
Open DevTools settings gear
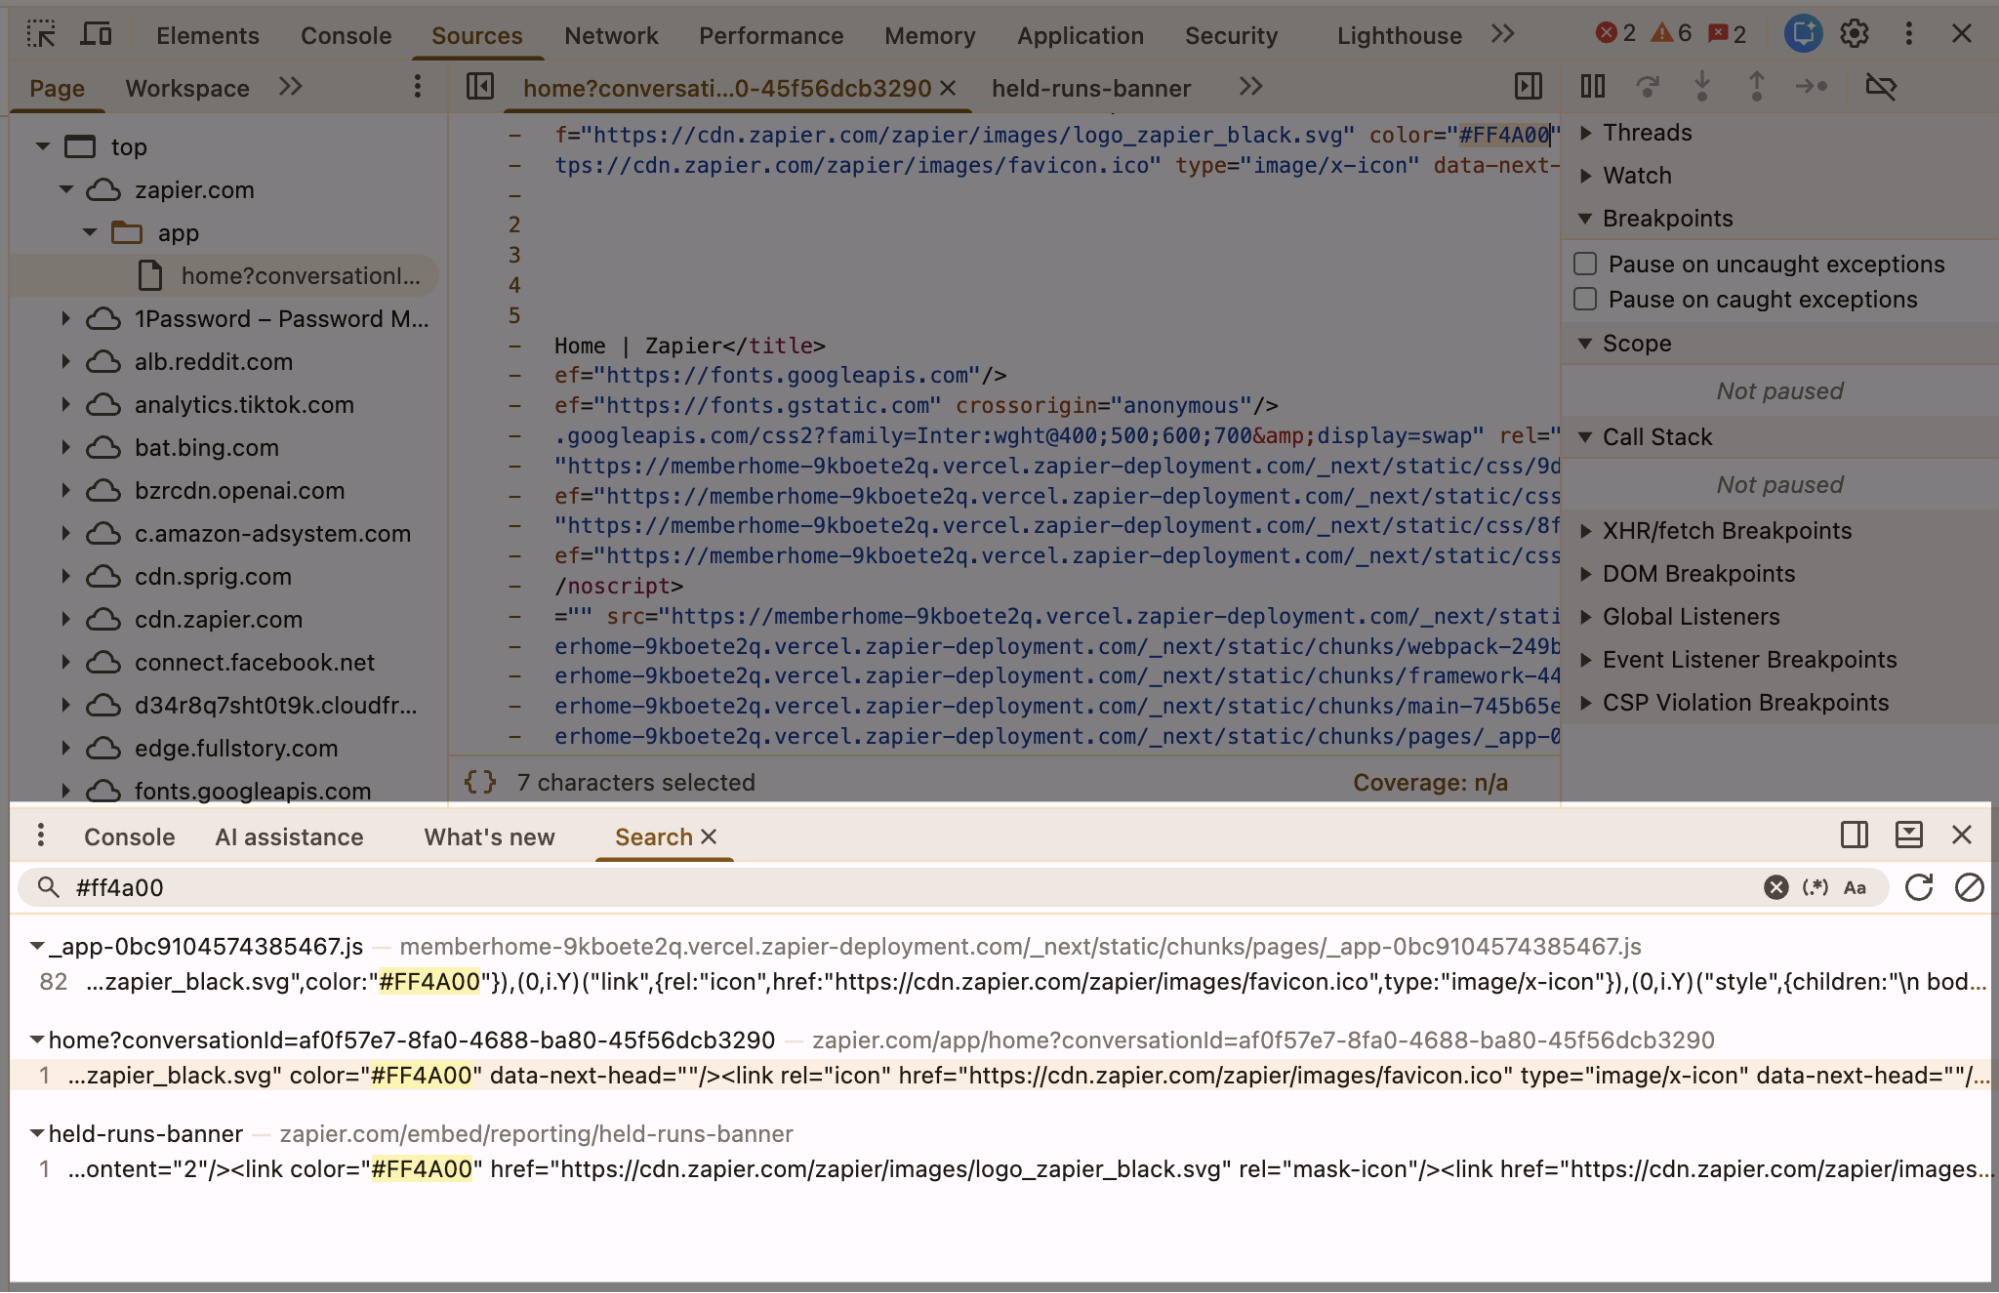[x=1855, y=34]
